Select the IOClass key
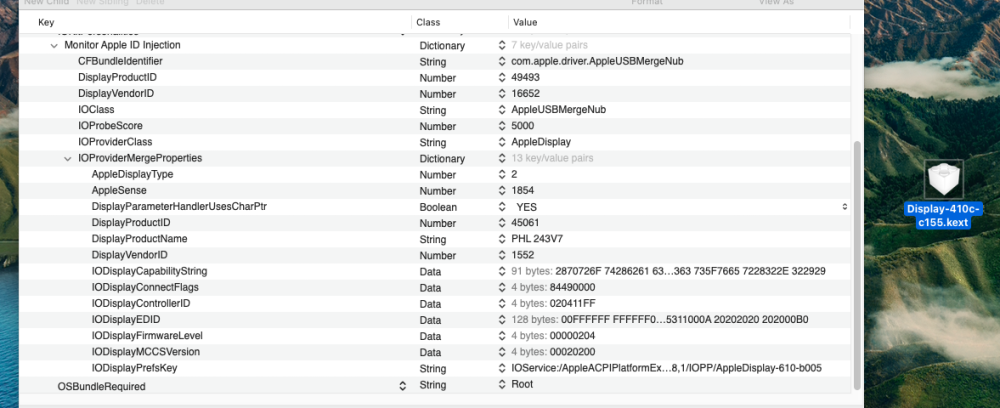This screenshot has width=1000, height=408. click(x=96, y=110)
